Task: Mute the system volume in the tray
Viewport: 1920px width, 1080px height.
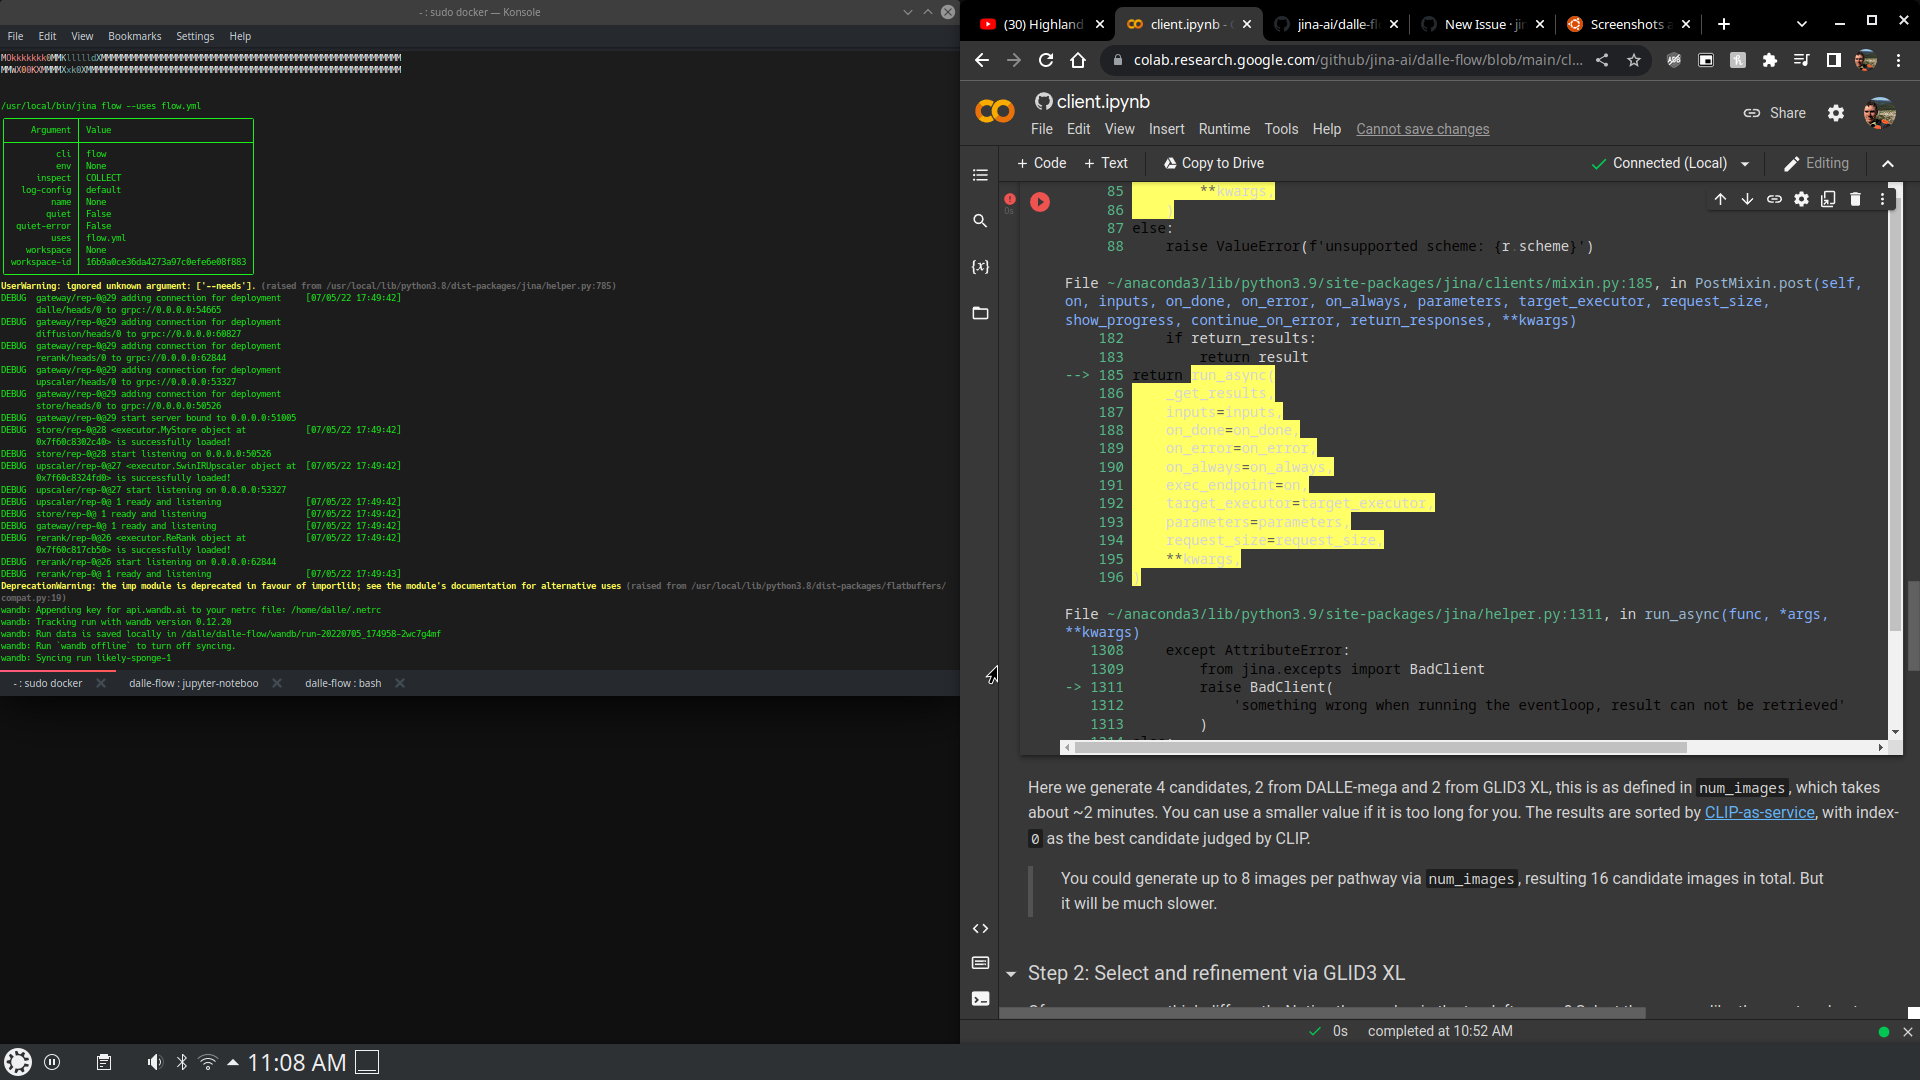Action: pyautogui.click(x=155, y=1062)
